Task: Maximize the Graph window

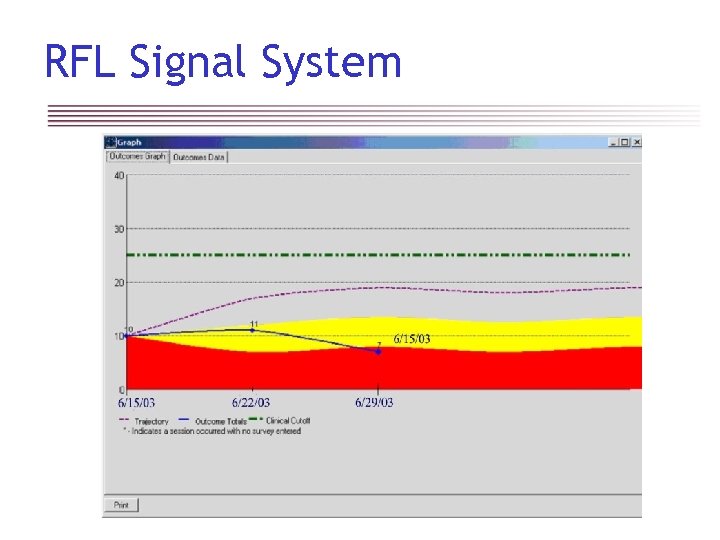Action: tap(624, 142)
